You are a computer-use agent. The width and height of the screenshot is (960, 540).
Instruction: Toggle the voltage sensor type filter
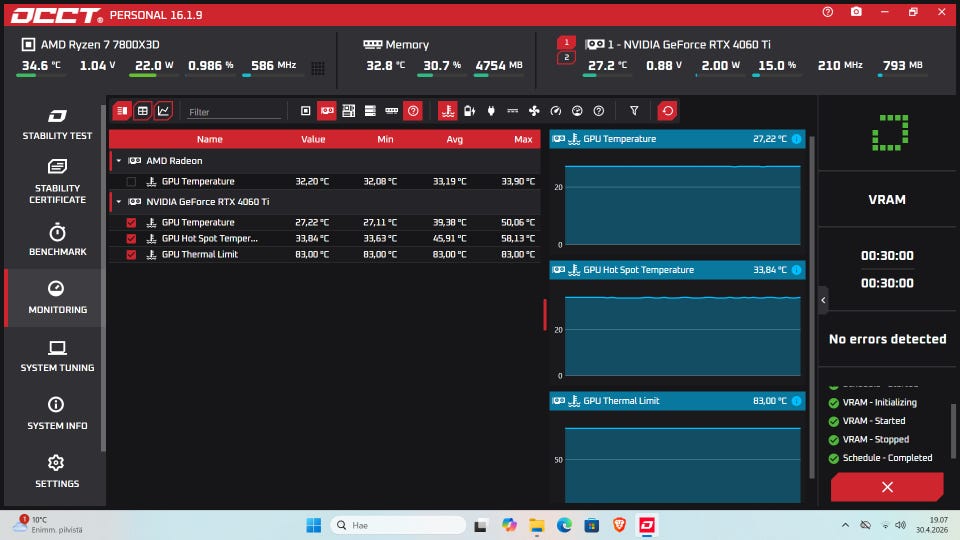coord(470,111)
